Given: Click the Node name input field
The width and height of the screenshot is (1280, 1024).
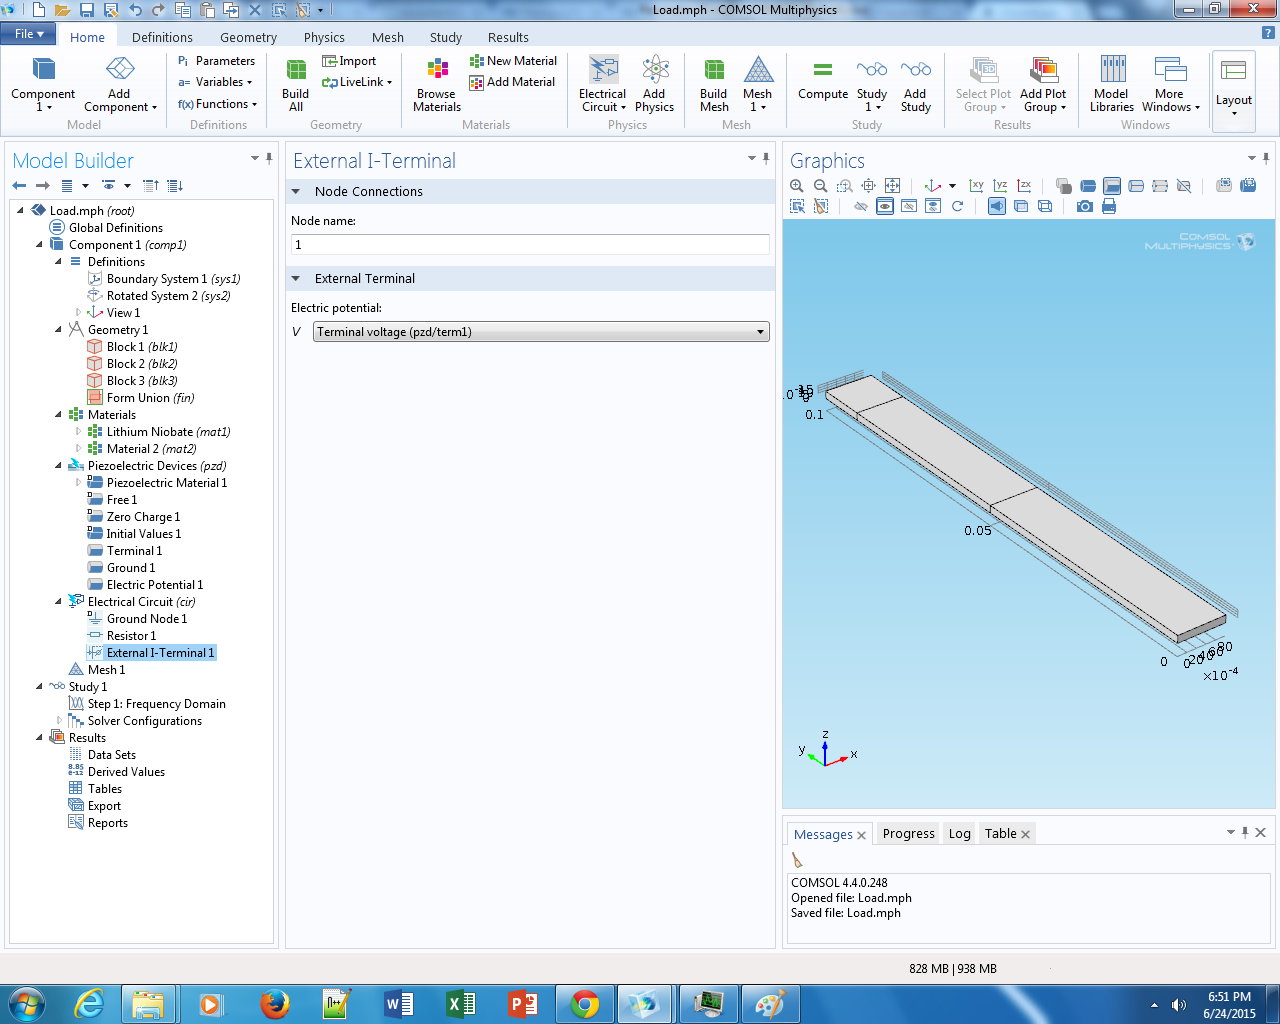Looking at the screenshot, I should point(530,245).
